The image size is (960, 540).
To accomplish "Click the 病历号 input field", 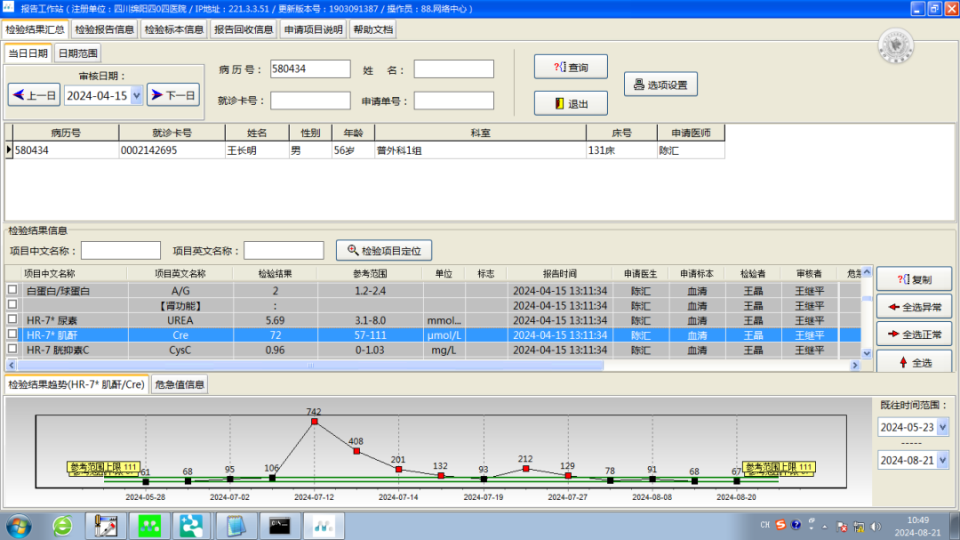I will 310,69.
